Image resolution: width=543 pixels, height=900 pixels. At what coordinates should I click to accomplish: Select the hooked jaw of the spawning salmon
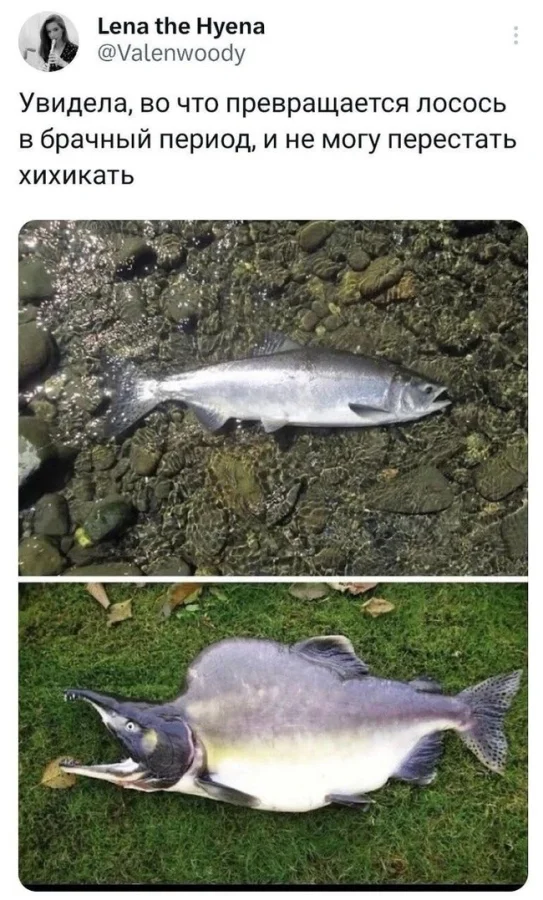click(x=103, y=736)
